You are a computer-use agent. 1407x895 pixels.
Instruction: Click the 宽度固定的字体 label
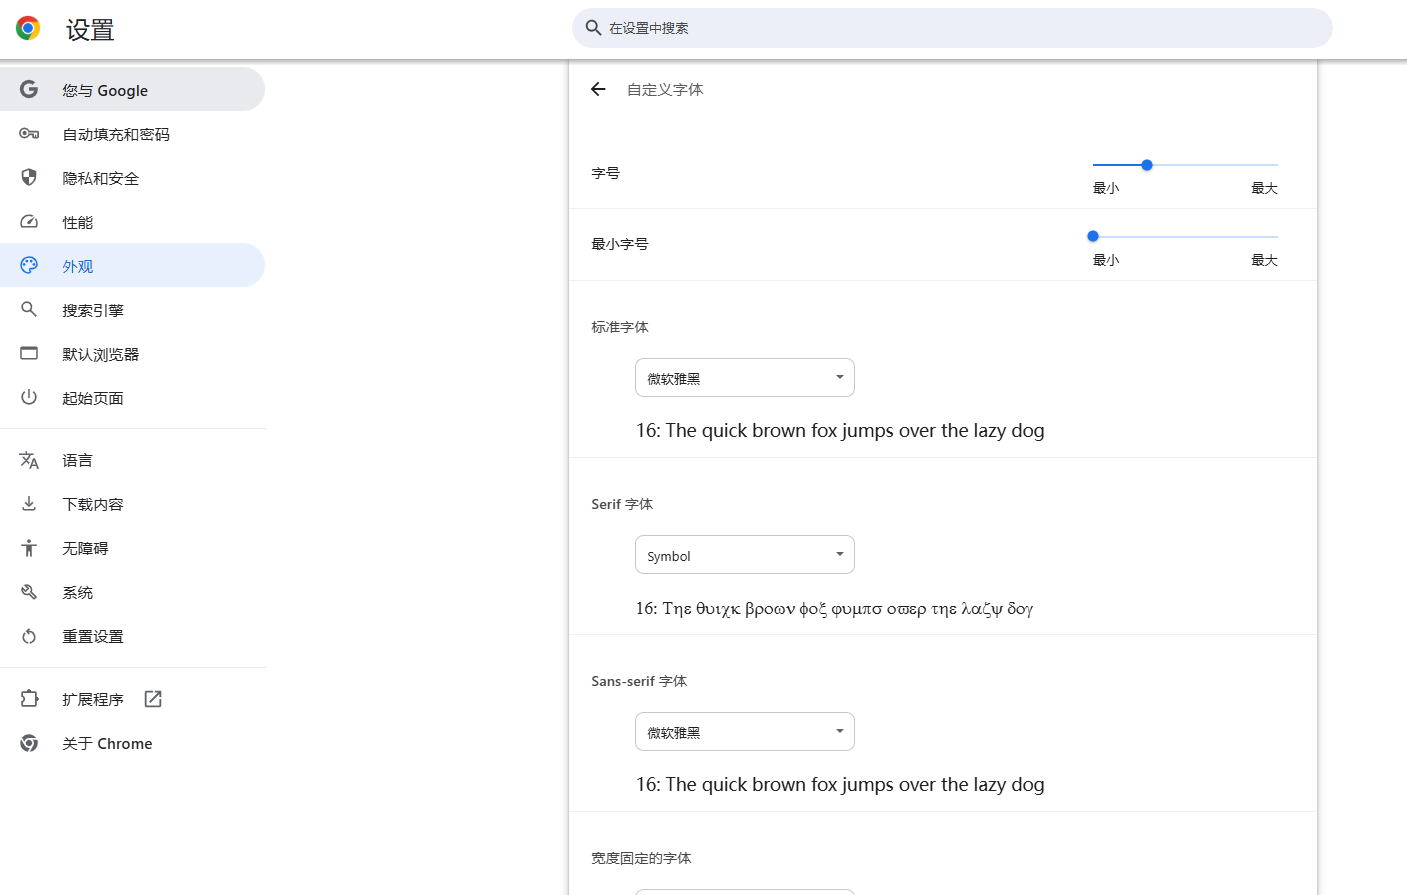pyautogui.click(x=641, y=858)
